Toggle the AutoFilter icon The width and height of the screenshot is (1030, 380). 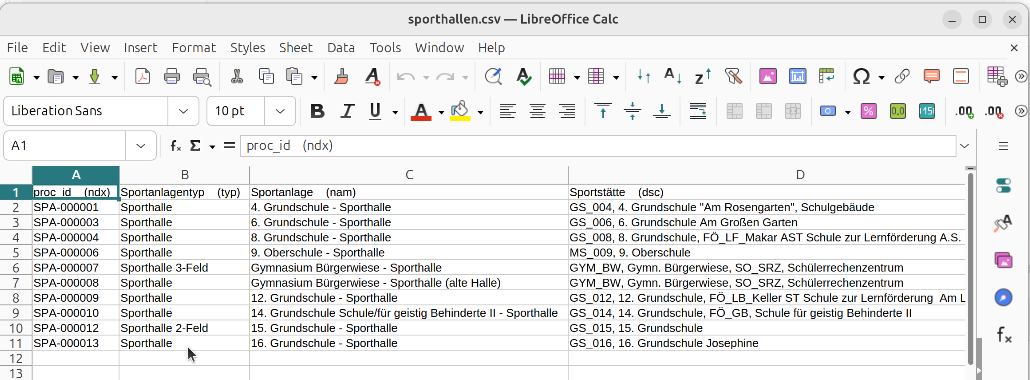click(733, 77)
